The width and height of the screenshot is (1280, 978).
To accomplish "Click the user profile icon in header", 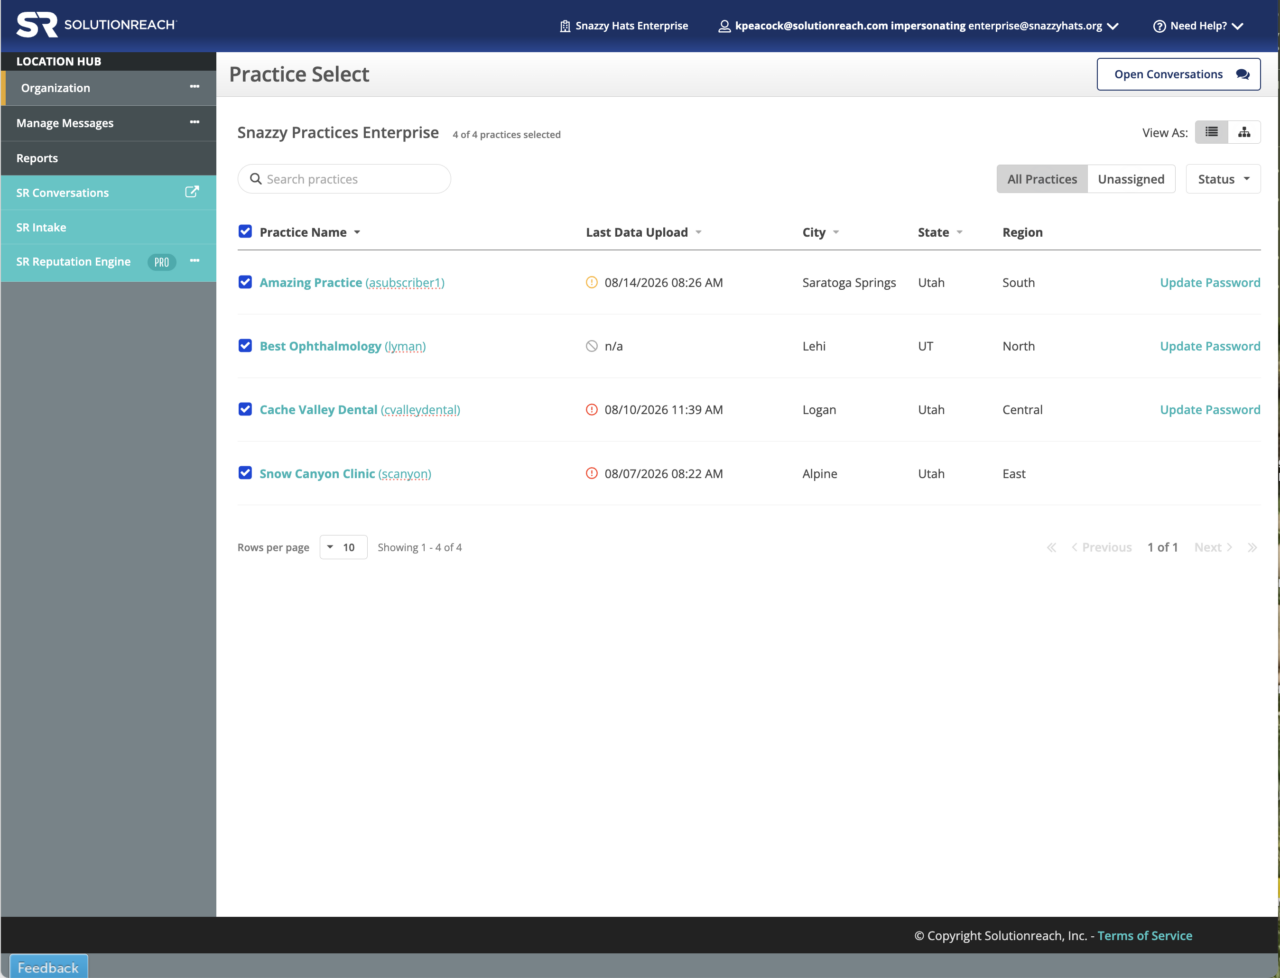I will click(724, 26).
